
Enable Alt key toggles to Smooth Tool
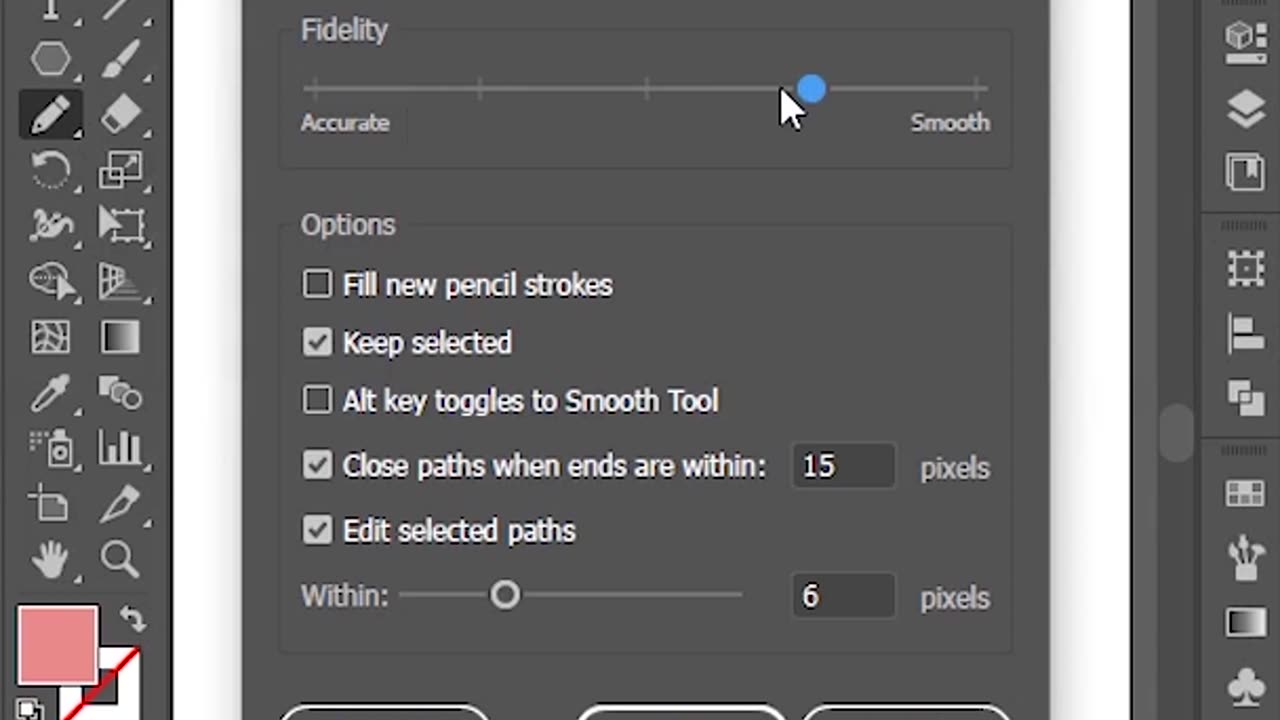317,400
